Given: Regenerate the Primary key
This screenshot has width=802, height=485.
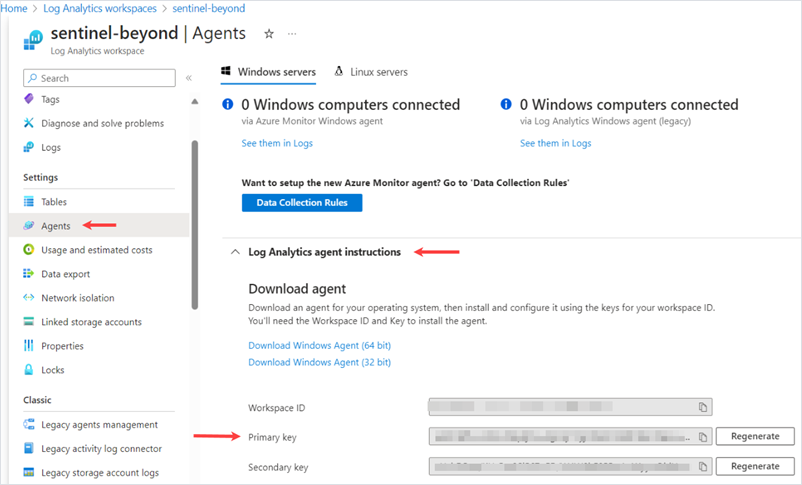Looking at the screenshot, I should pos(755,437).
